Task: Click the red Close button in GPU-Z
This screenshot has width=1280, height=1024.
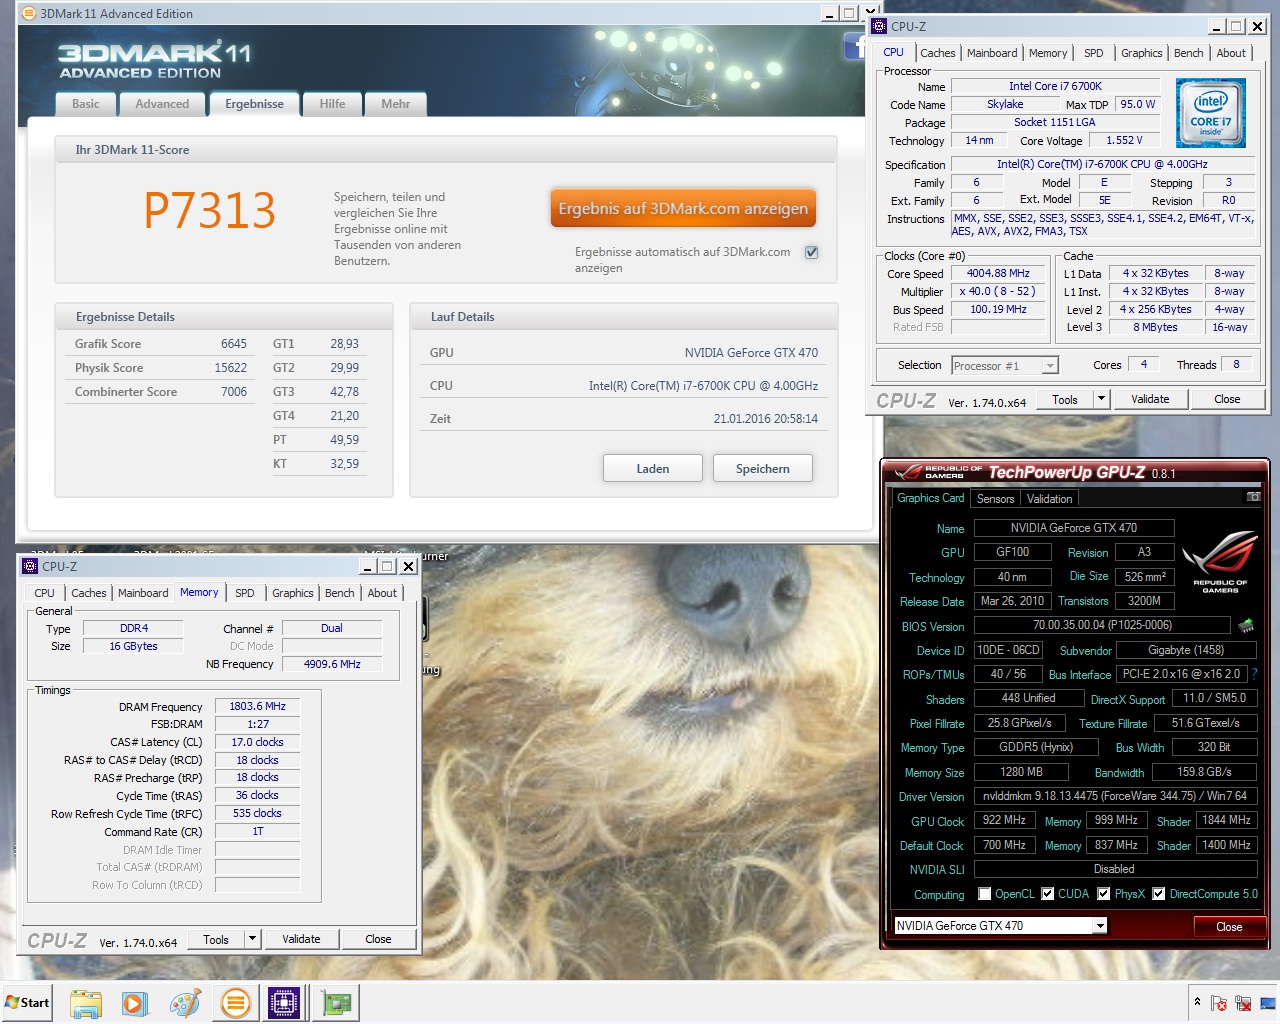Action: click(1229, 927)
